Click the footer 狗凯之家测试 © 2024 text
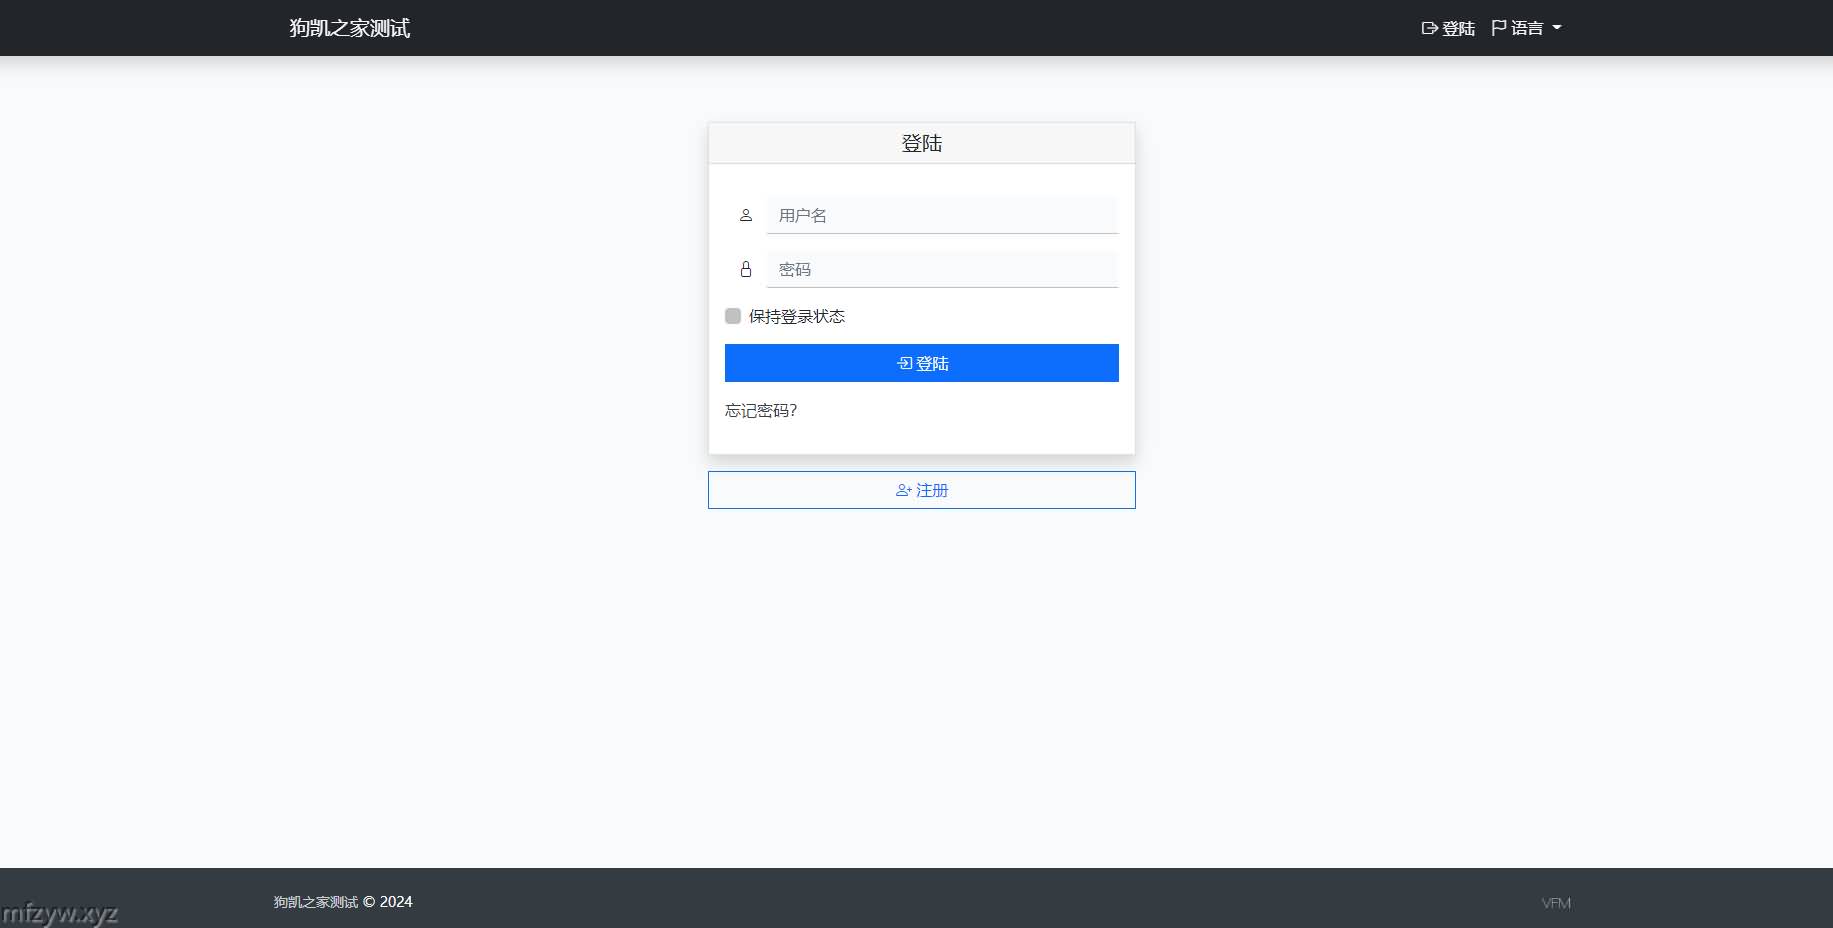Image resolution: width=1833 pixels, height=928 pixels. coord(343,902)
